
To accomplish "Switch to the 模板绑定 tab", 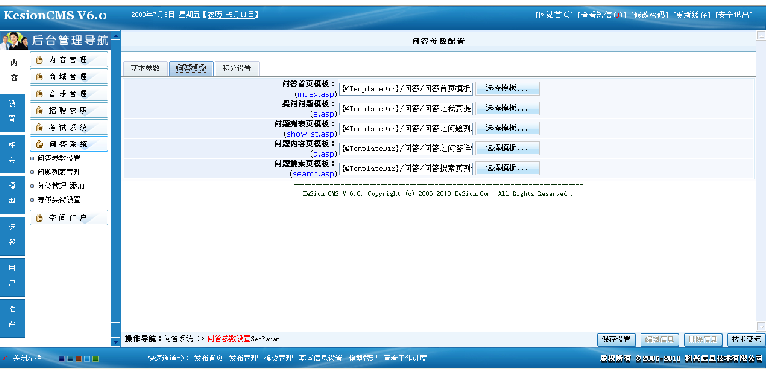I will point(191,69).
